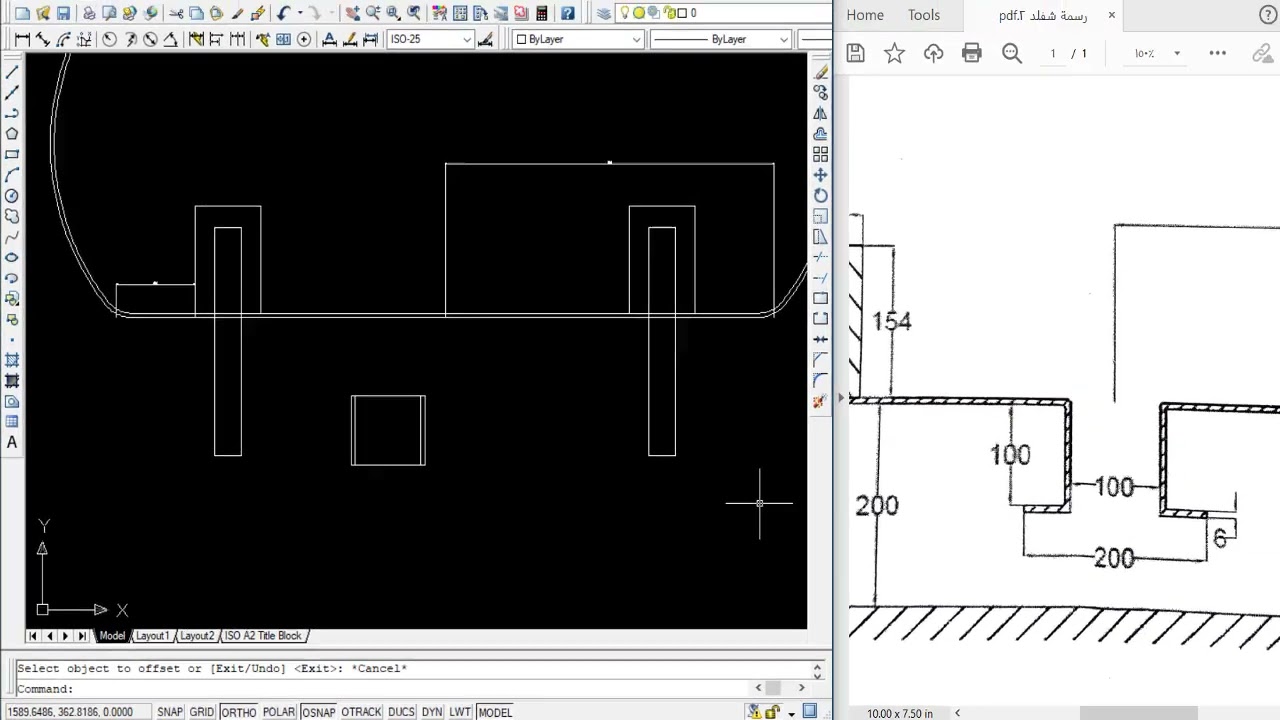Open the Layer Properties Manager icon
Viewport: 1280px width, 720px height.
(604, 14)
